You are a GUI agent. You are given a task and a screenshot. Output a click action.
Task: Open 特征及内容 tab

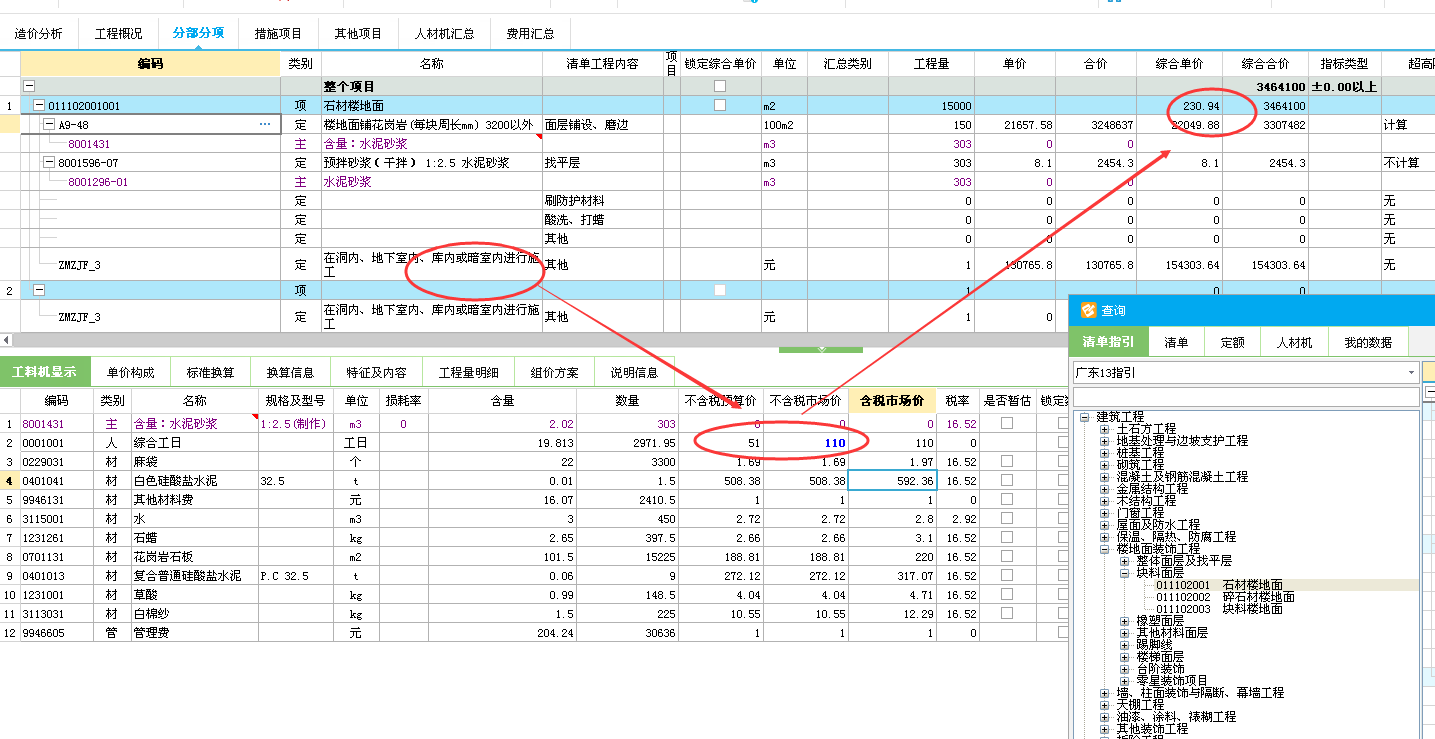[x=376, y=372]
